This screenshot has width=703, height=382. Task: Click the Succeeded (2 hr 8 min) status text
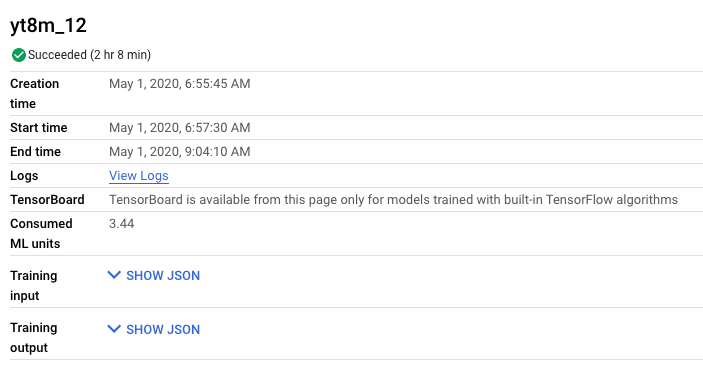tap(89, 55)
